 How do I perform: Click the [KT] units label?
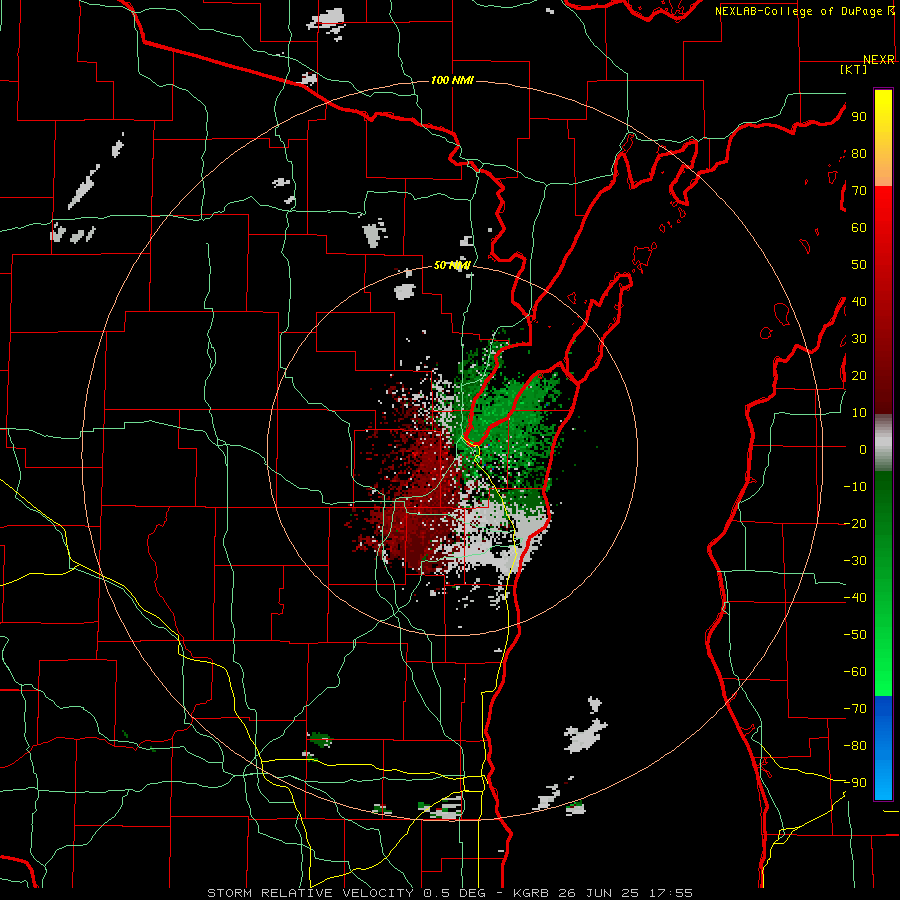point(853,69)
